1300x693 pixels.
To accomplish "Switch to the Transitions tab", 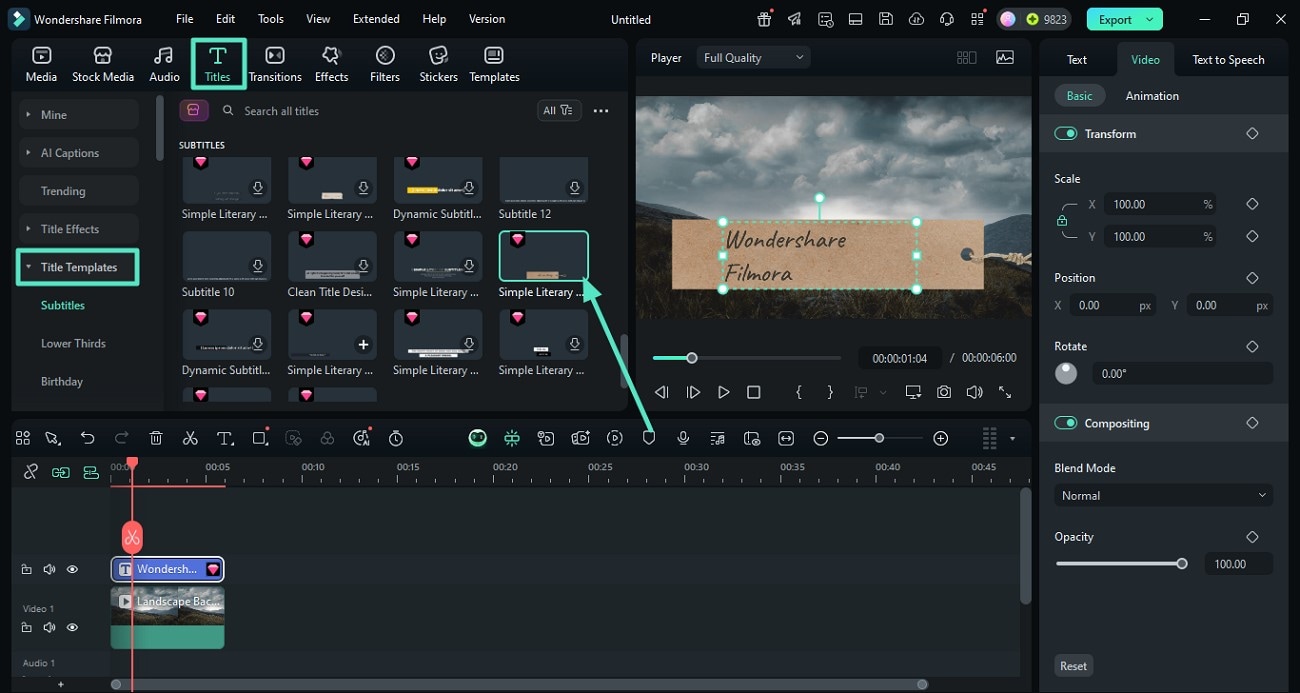I will pos(275,64).
